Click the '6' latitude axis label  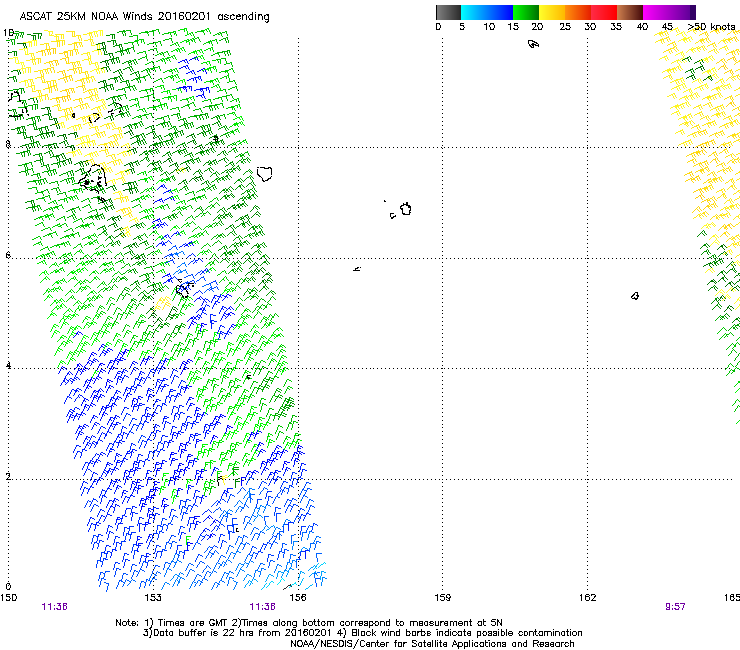[8, 255]
